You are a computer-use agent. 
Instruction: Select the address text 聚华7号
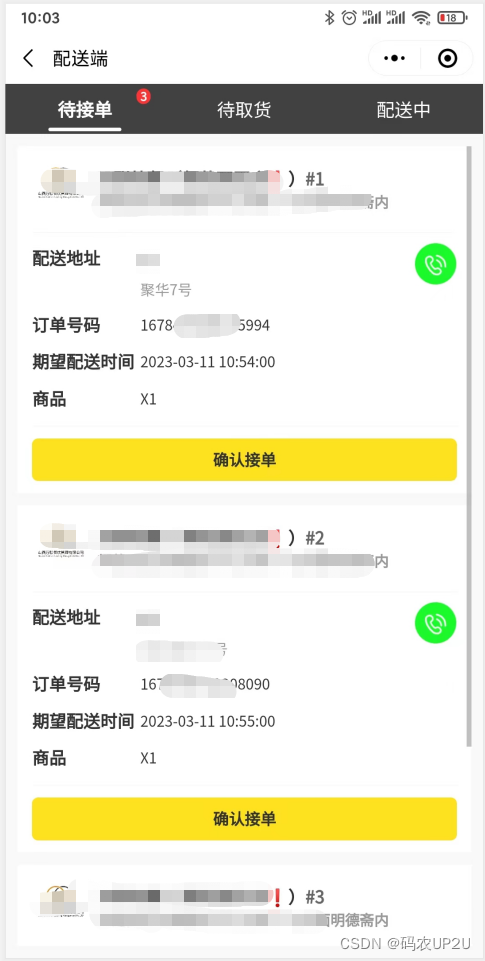pyautogui.click(x=166, y=289)
